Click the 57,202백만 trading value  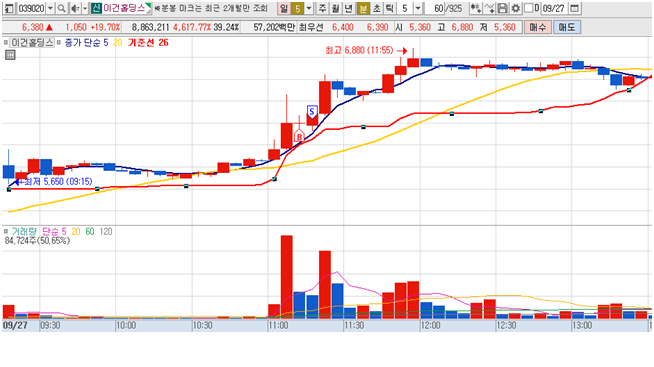(x=274, y=28)
